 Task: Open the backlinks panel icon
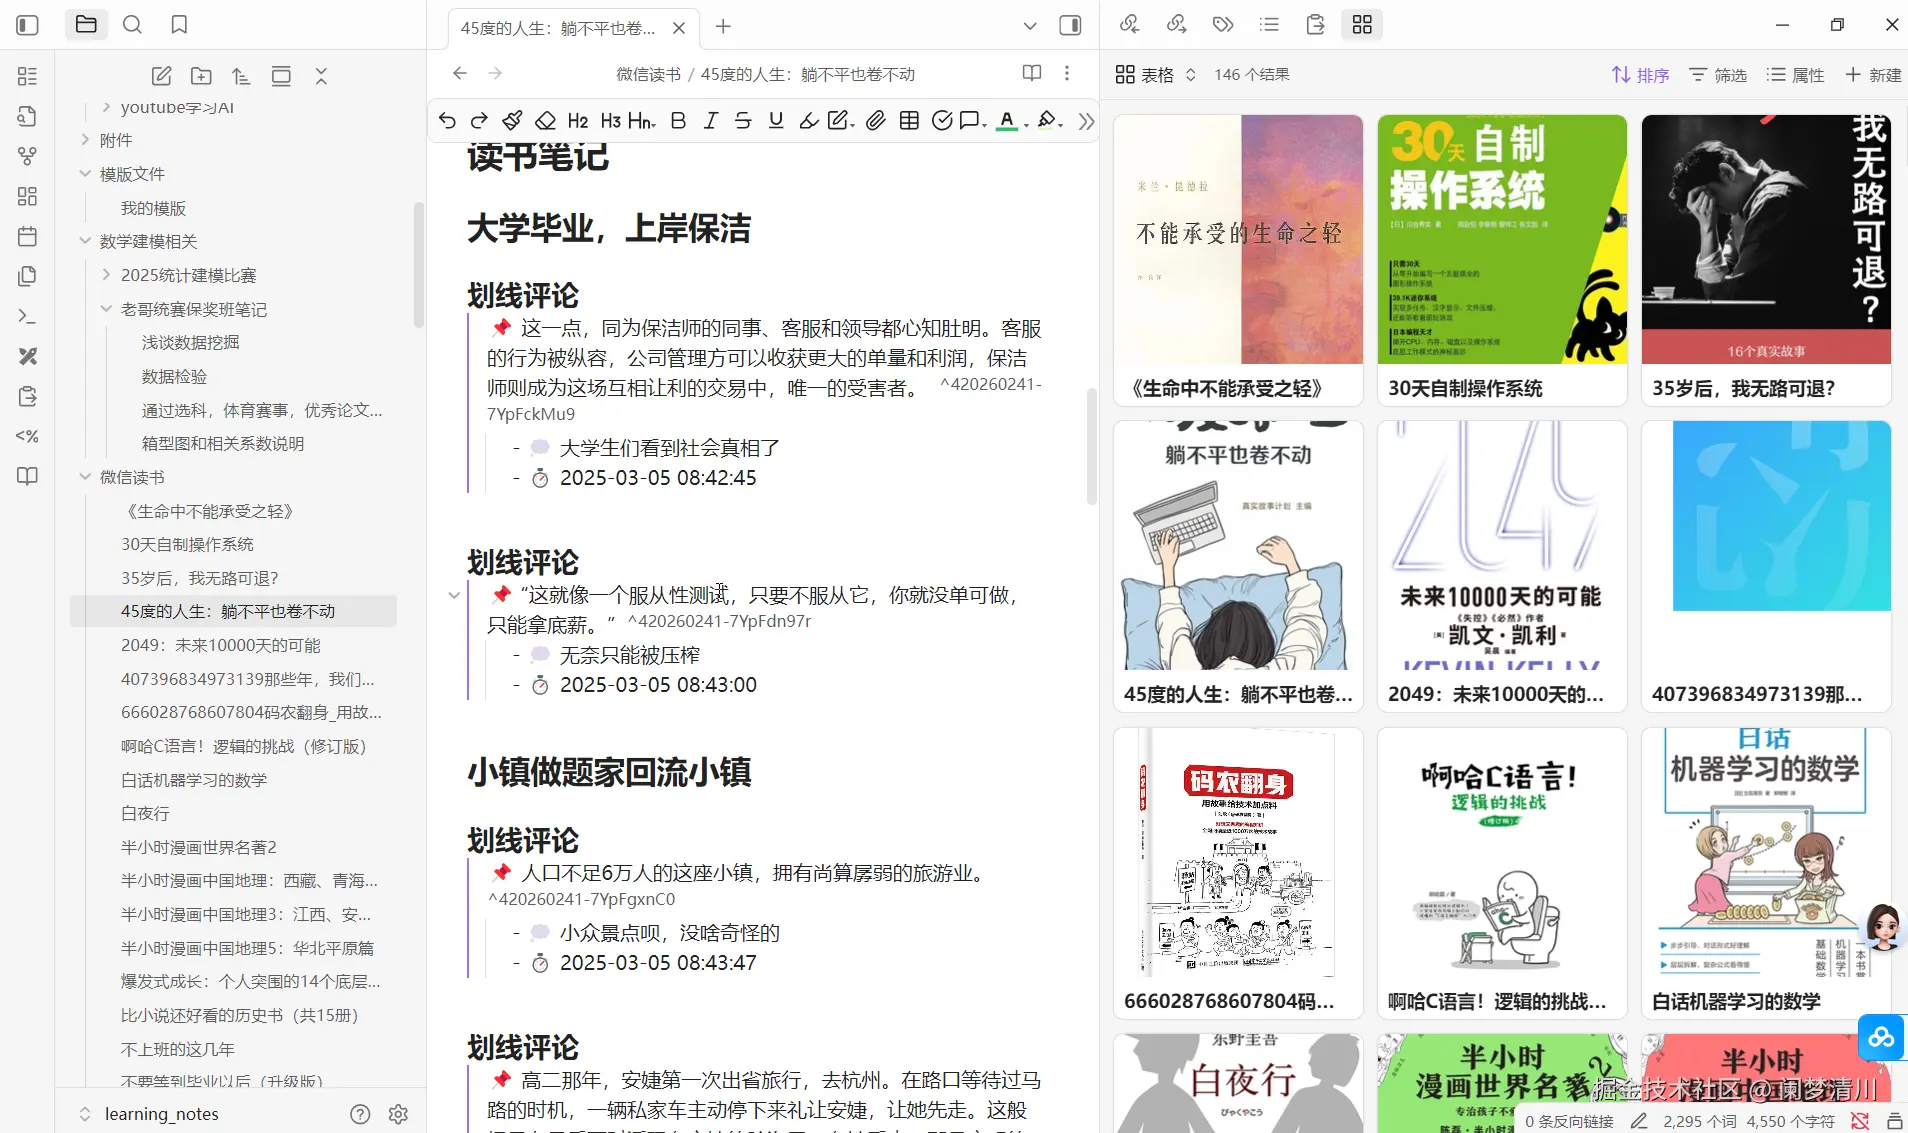point(1130,24)
